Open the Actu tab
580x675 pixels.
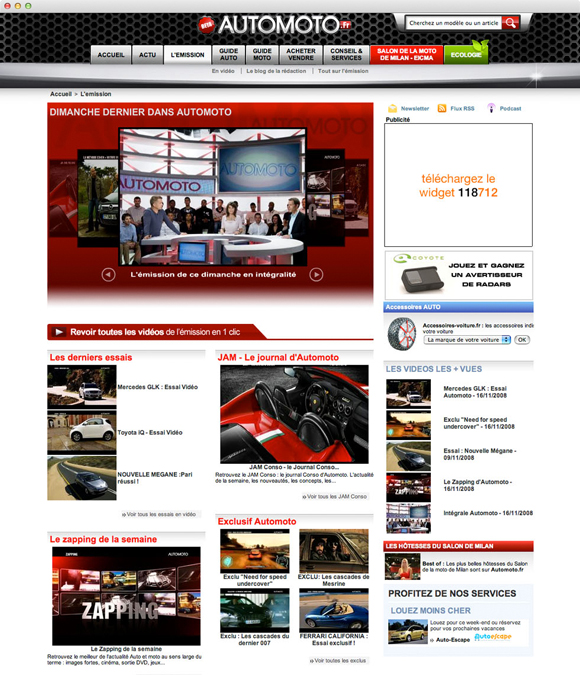point(147,55)
